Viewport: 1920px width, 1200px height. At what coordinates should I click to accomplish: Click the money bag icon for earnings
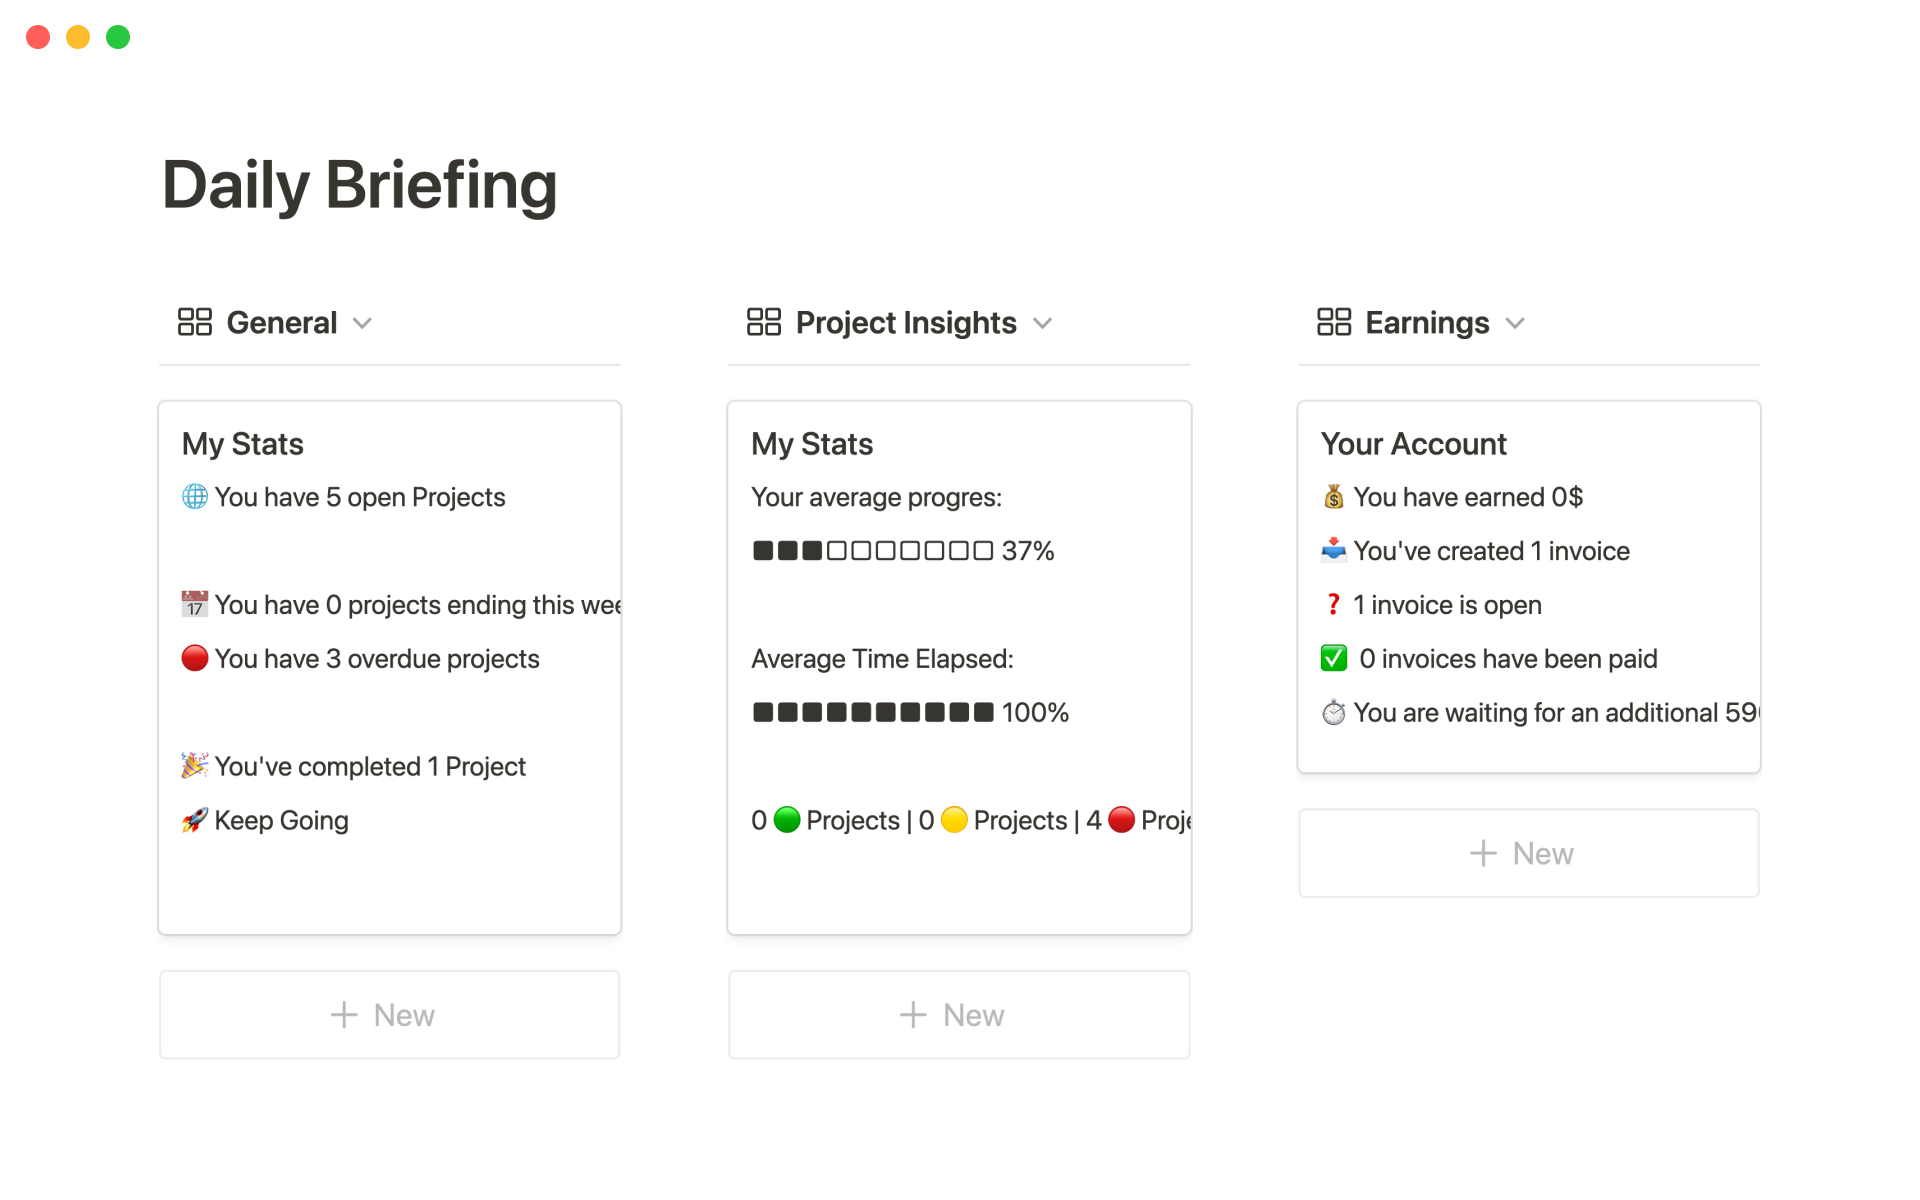[x=1333, y=497]
